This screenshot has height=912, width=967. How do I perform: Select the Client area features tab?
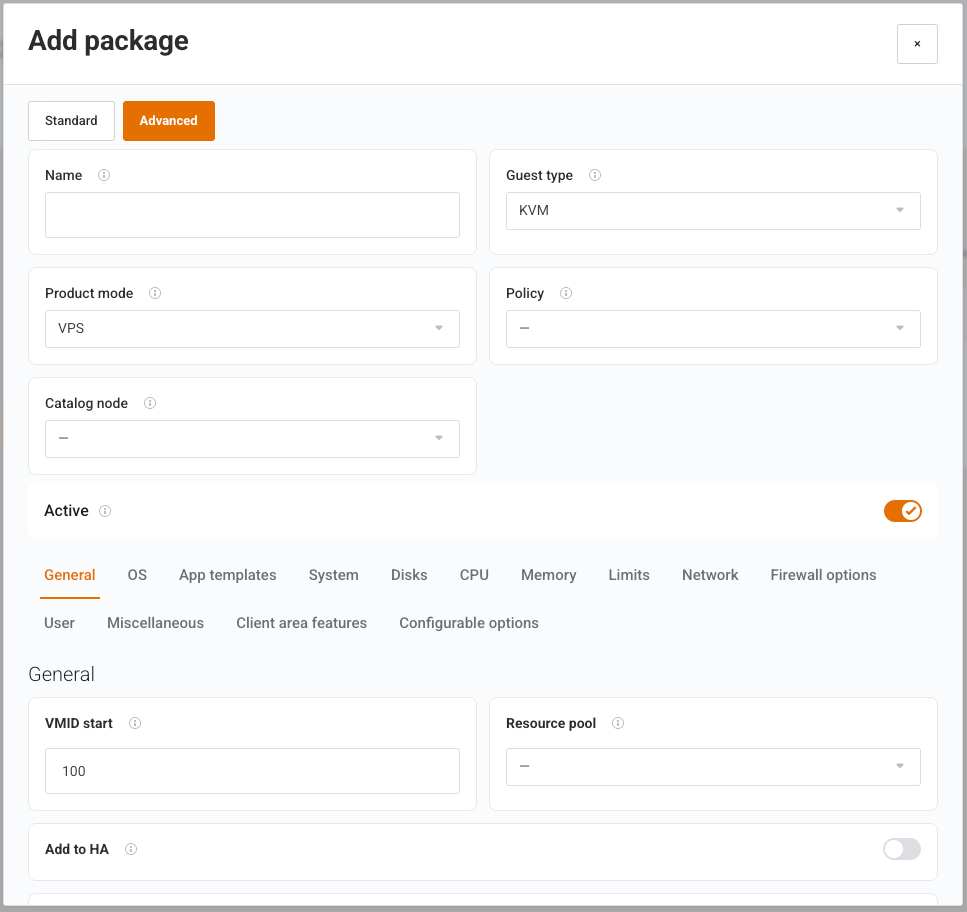[x=302, y=623]
